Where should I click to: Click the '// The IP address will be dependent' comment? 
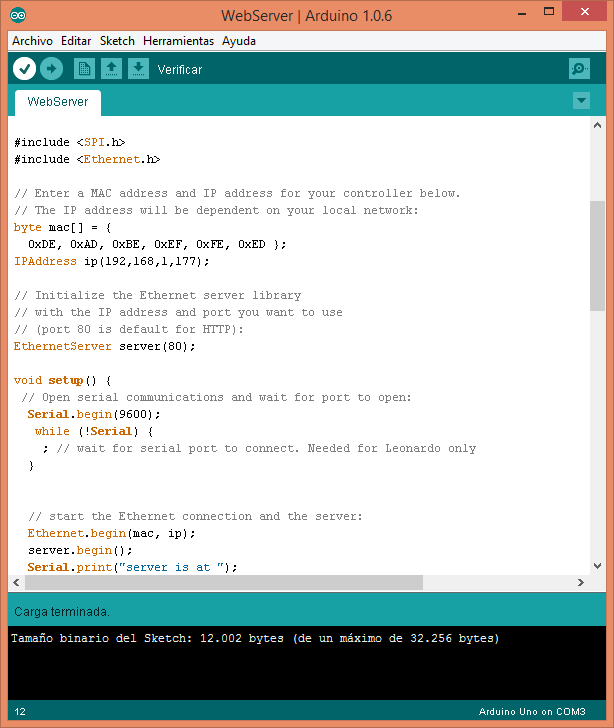tap(216, 210)
